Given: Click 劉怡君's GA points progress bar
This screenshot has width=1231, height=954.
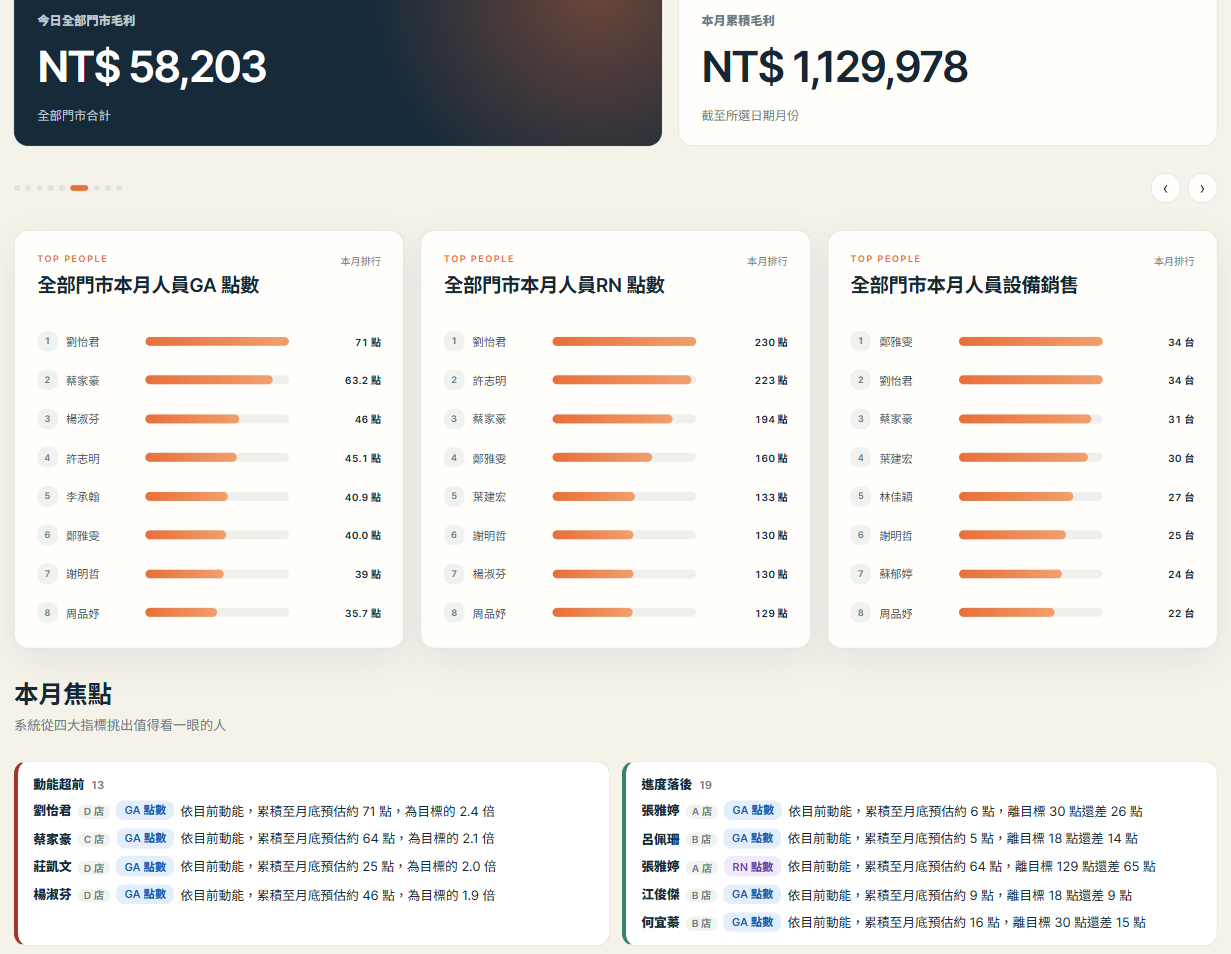Looking at the screenshot, I should pyautogui.click(x=217, y=342).
